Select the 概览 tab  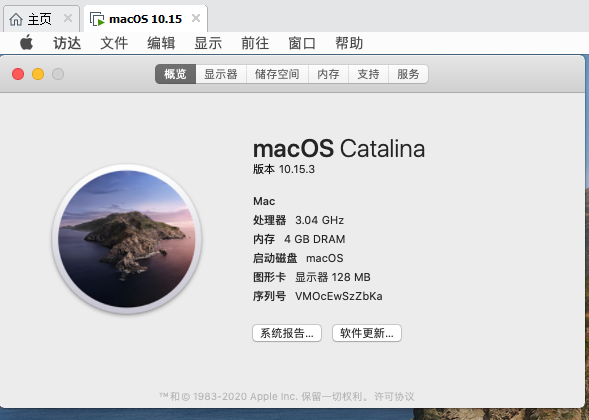tap(175, 74)
